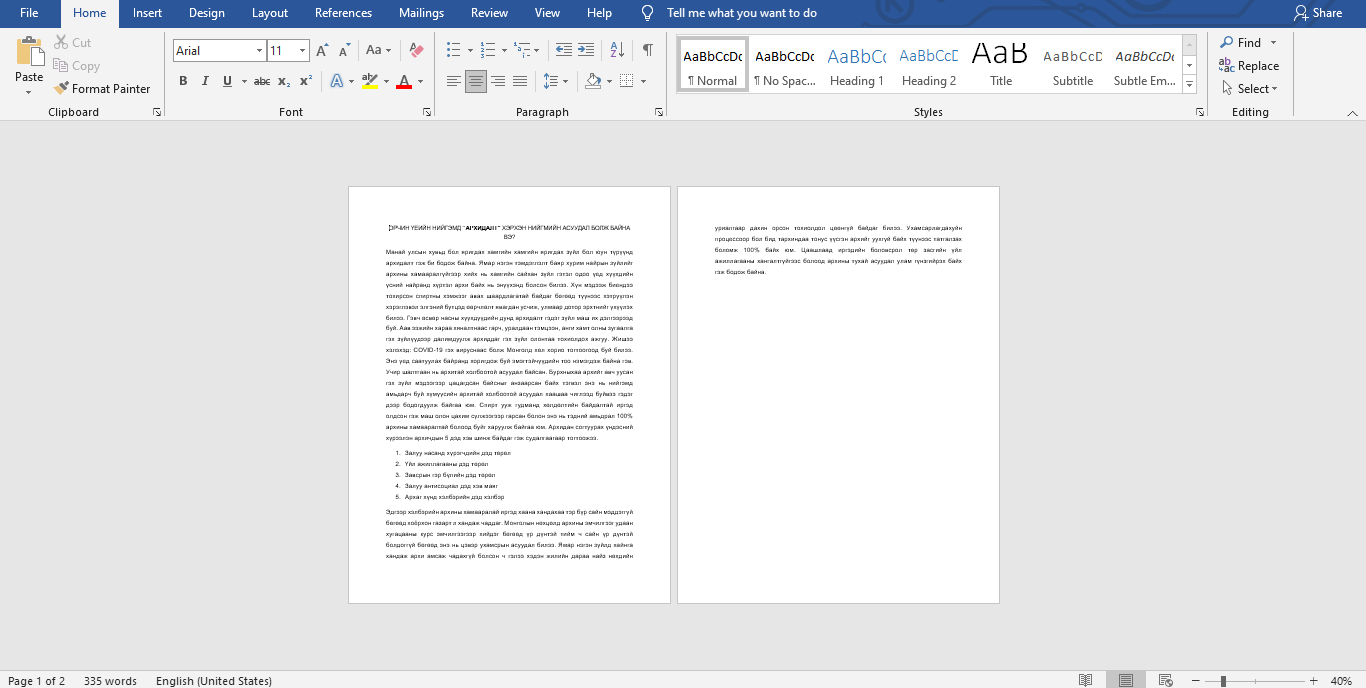This screenshot has width=1366, height=688.
Task: Open the References ribbon tab
Action: pos(343,13)
